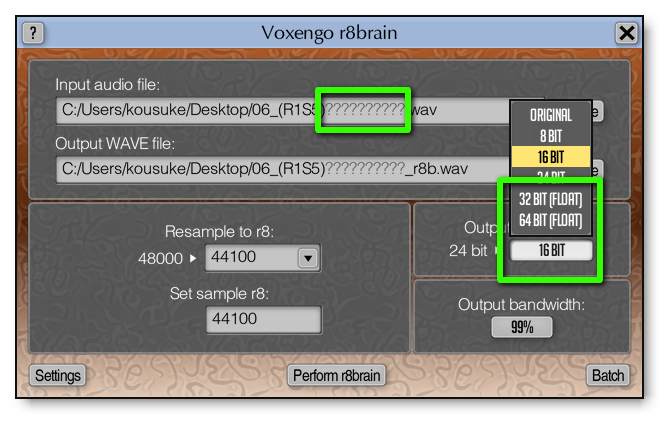The image size is (671, 426).
Task: Close the Voxengo r8brain window
Action: tap(626, 33)
